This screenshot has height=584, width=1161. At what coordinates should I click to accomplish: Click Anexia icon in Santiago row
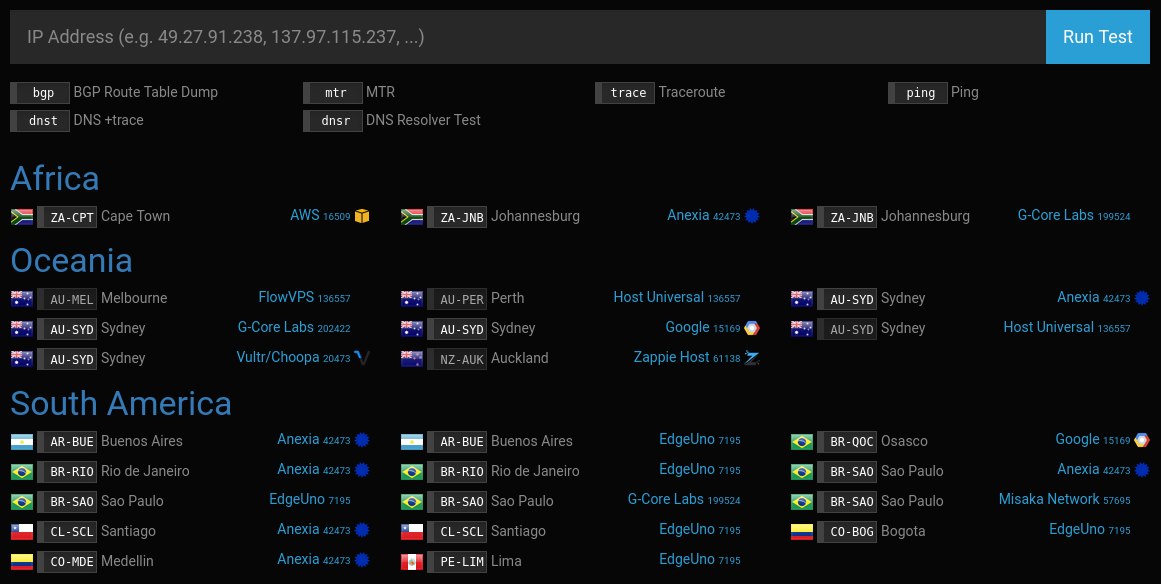362,530
